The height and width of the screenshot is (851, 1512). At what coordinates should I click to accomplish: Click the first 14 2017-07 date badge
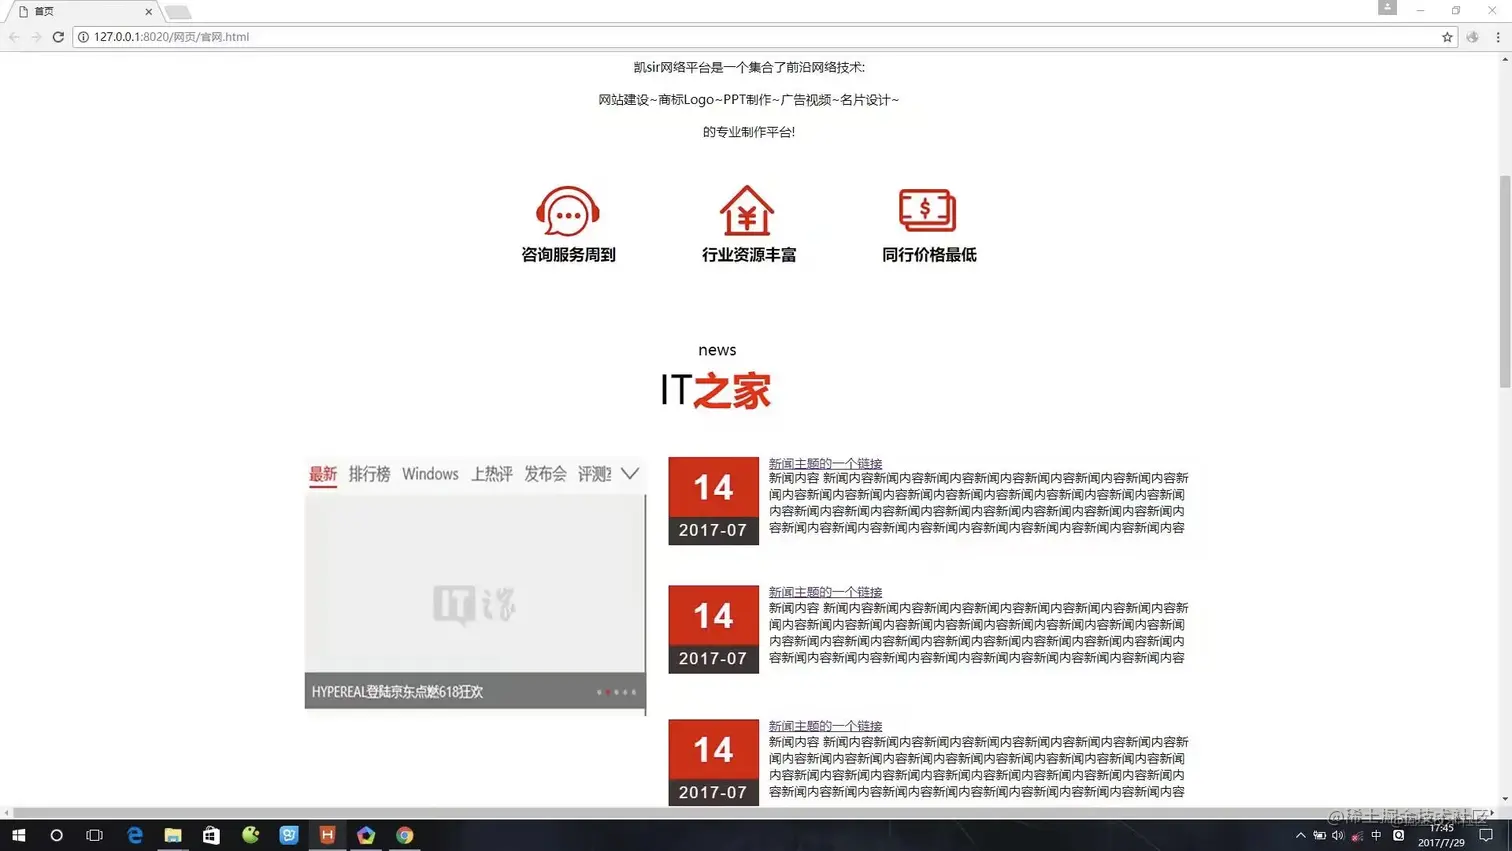pos(713,501)
